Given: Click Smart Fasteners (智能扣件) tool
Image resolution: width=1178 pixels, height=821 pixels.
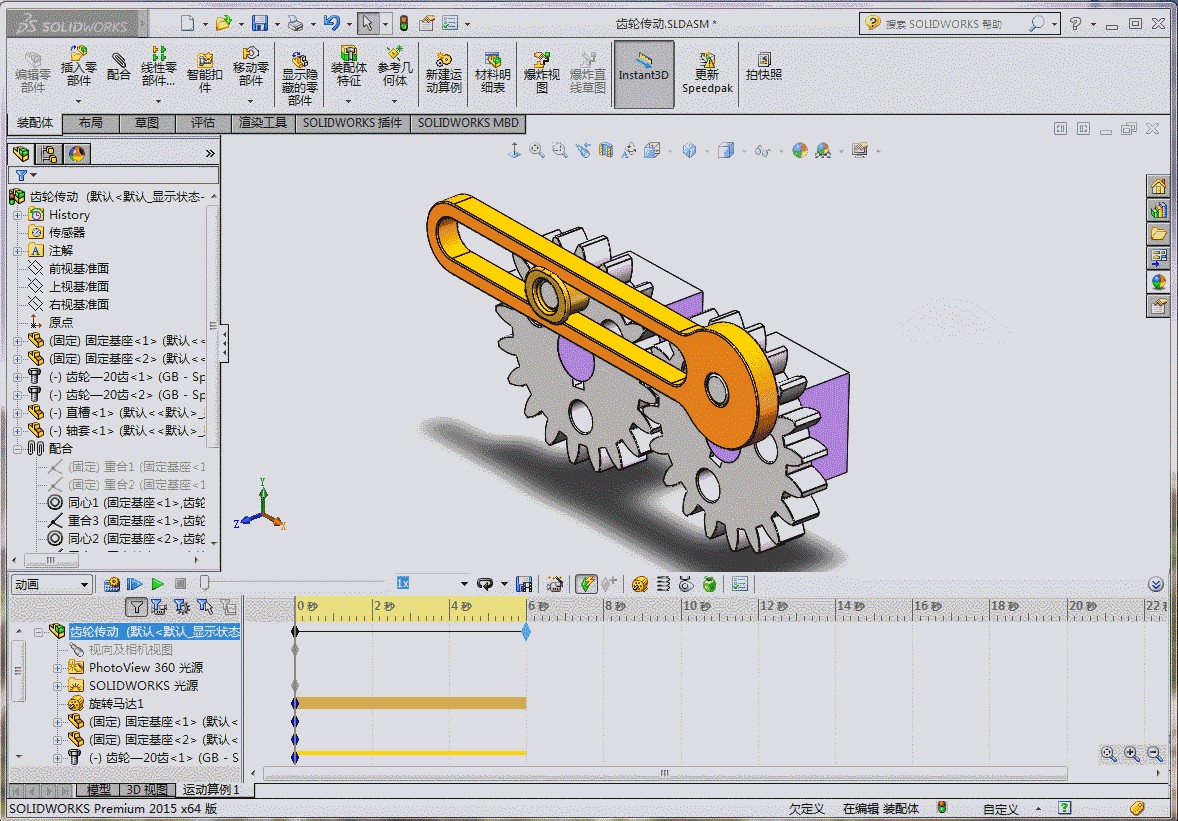Looking at the screenshot, I should (204, 71).
